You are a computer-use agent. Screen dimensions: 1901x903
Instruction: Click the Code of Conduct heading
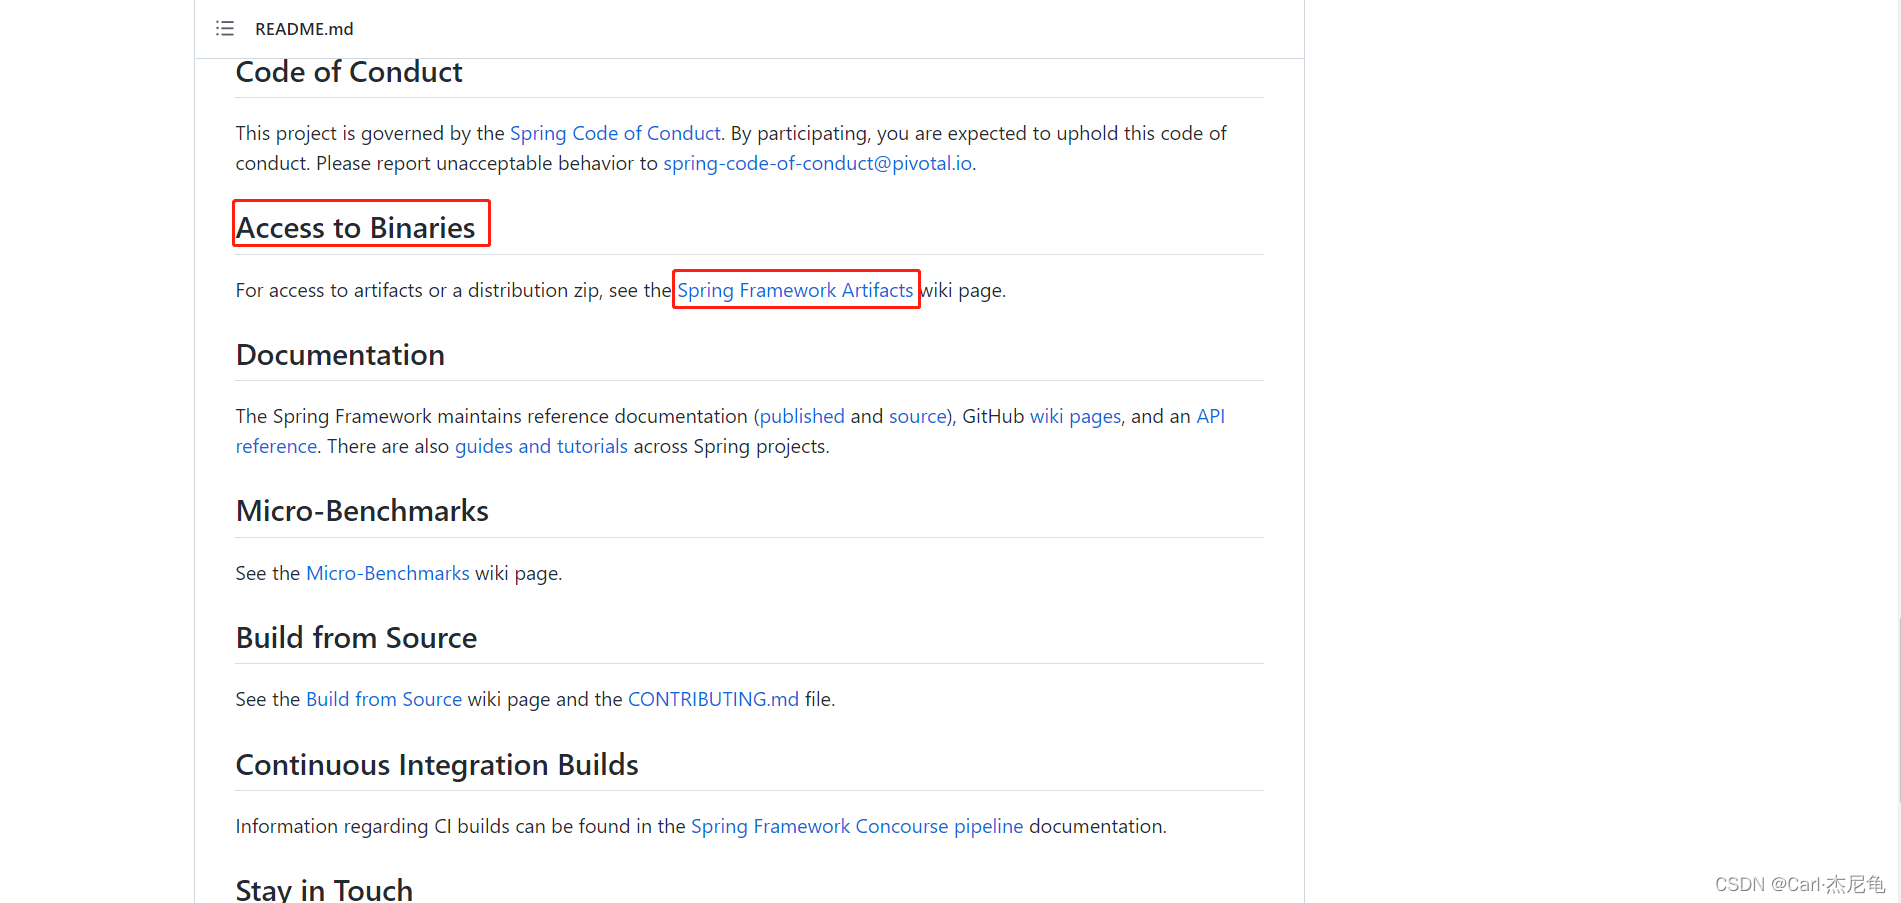tap(349, 72)
